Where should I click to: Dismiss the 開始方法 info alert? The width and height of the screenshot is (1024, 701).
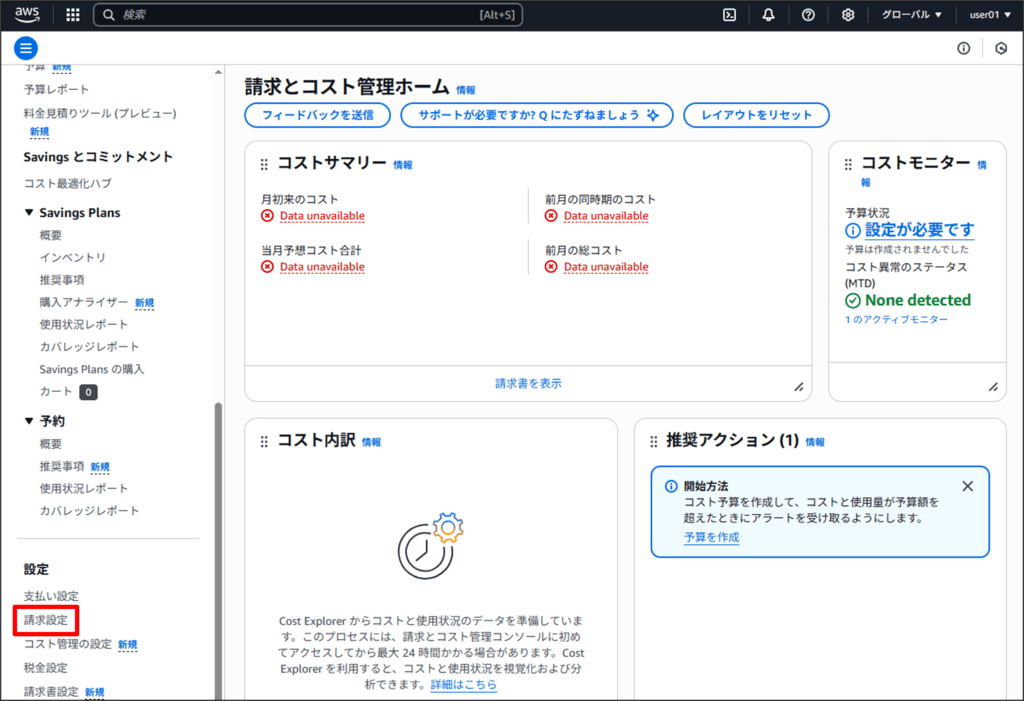click(x=968, y=486)
